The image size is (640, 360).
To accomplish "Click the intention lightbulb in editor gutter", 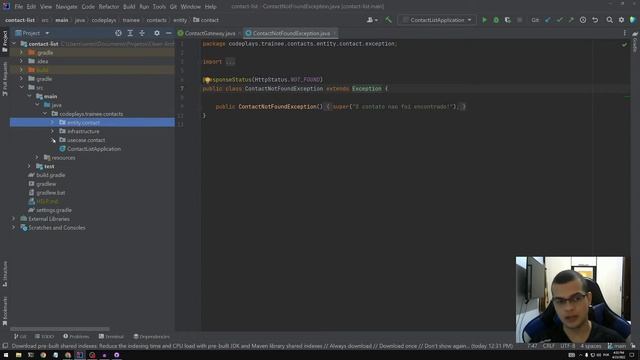I will pos(207,80).
